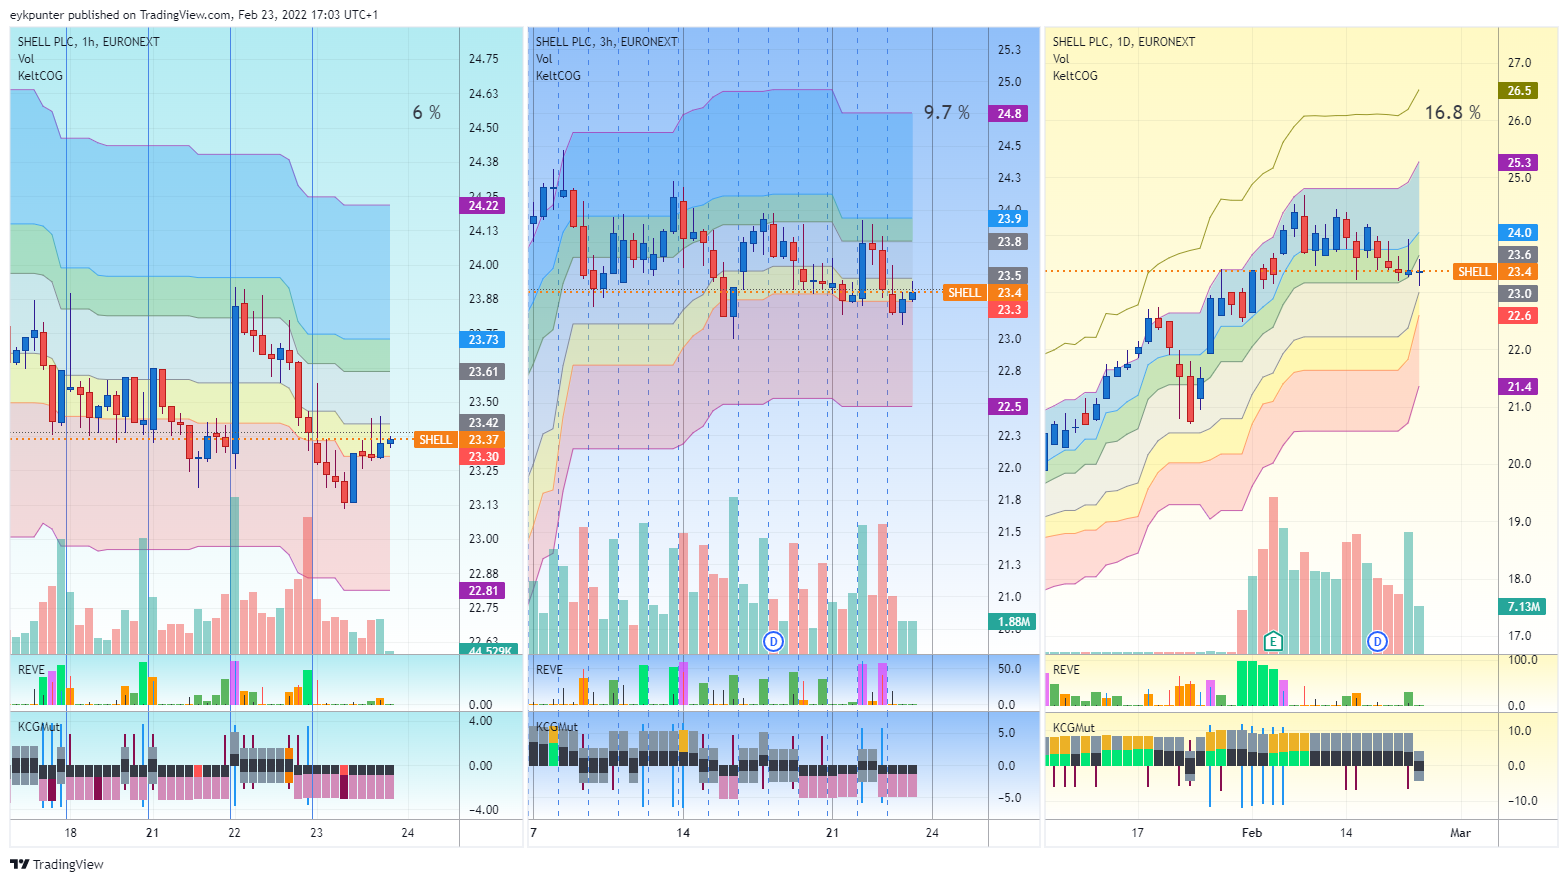The width and height of the screenshot is (1568, 882).
Task: Click the blue 24.0 price label
Action: click(1519, 233)
